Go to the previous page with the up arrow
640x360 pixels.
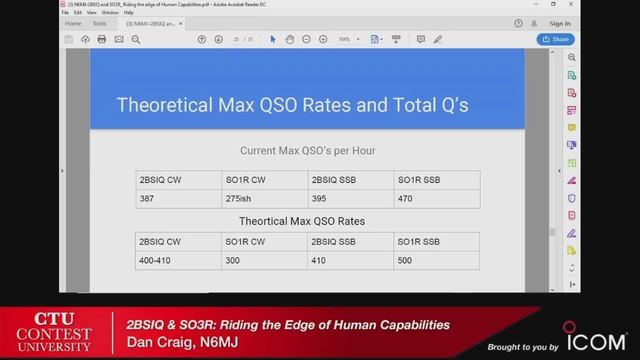[202, 39]
